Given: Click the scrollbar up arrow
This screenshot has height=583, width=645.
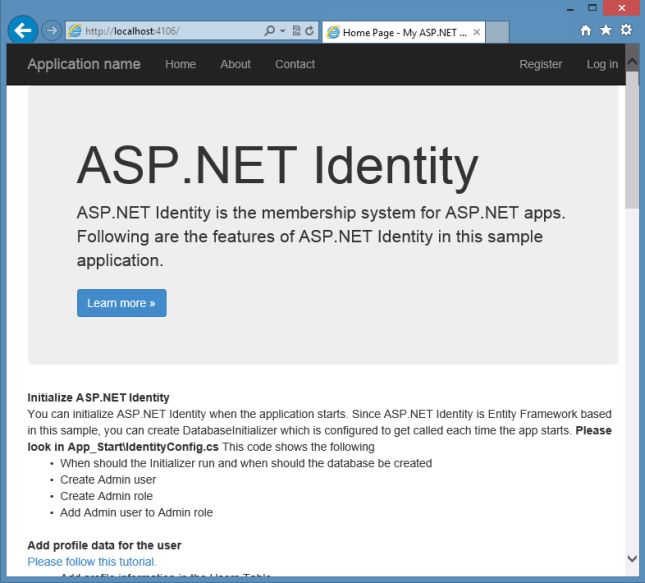Looking at the screenshot, I should (x=632, y=62).
